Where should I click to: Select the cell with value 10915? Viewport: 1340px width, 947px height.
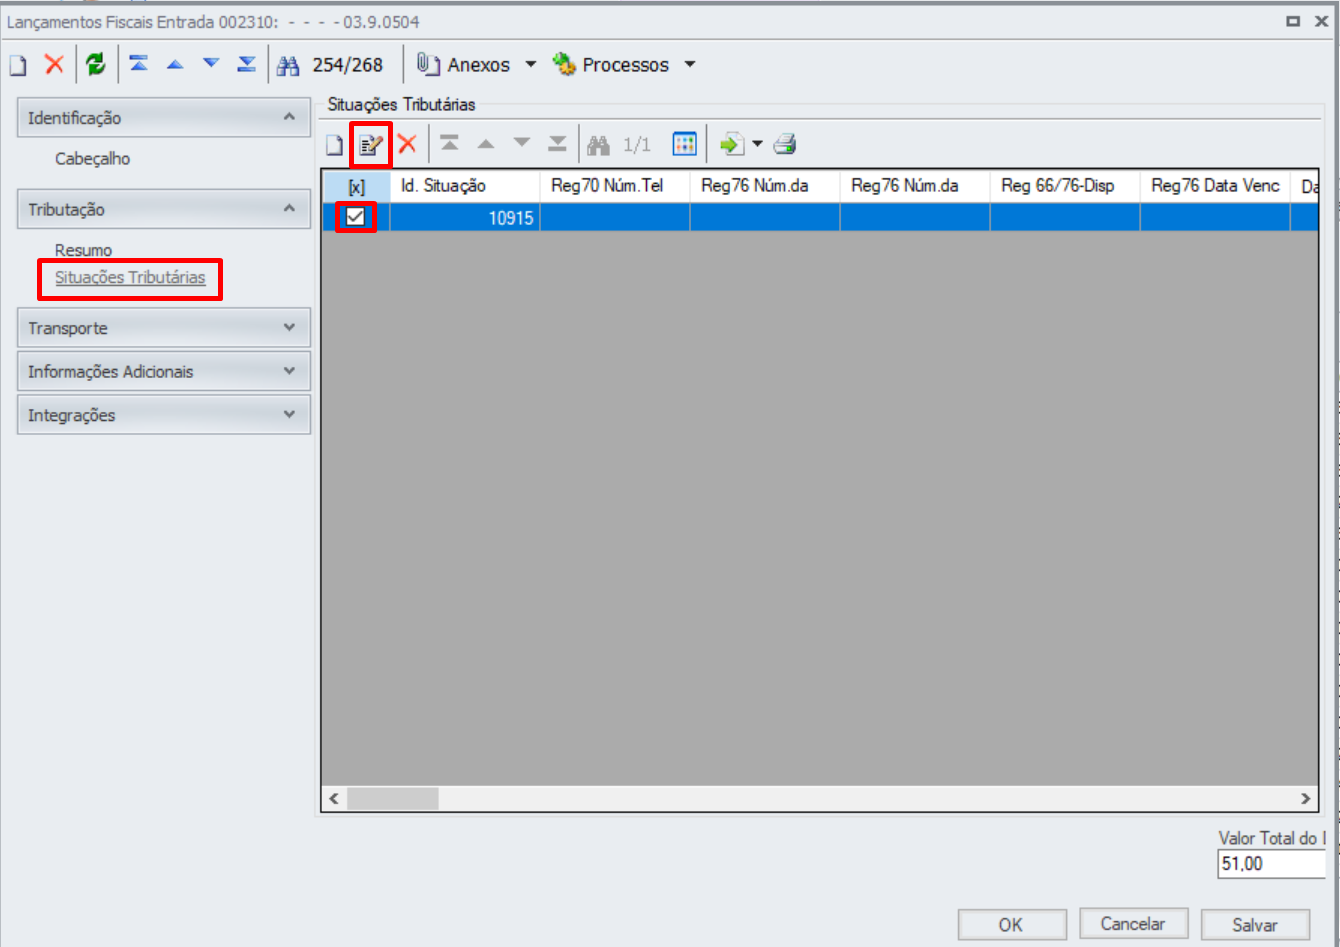coord(465,218)
